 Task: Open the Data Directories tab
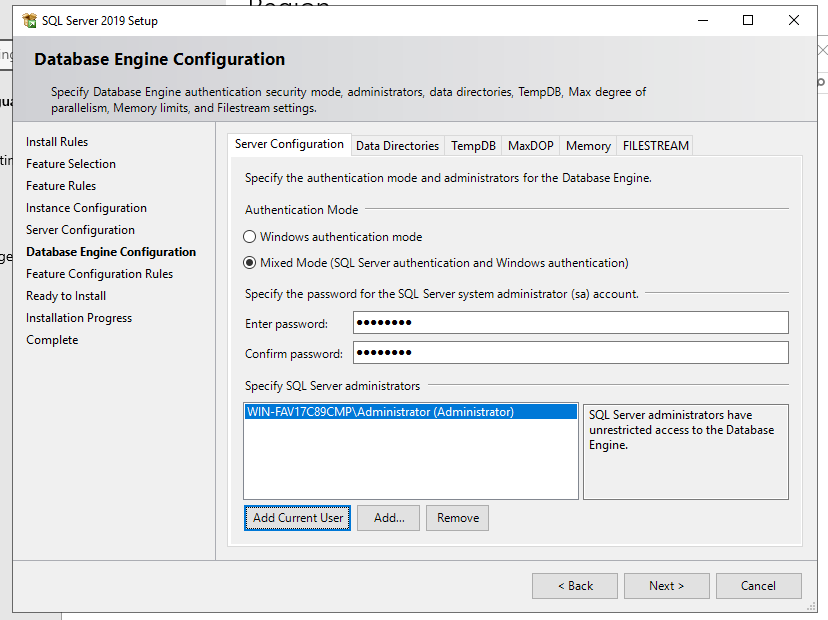(398, 146)
